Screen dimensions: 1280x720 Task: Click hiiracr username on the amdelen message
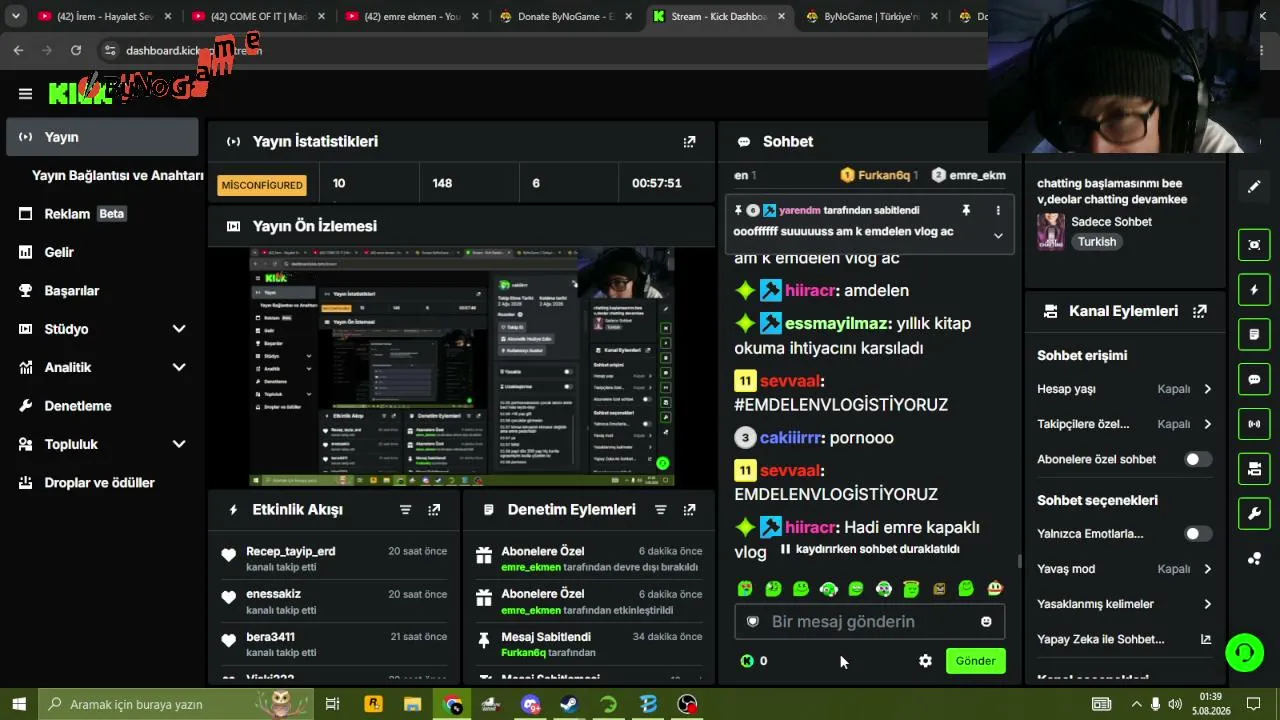812,291
